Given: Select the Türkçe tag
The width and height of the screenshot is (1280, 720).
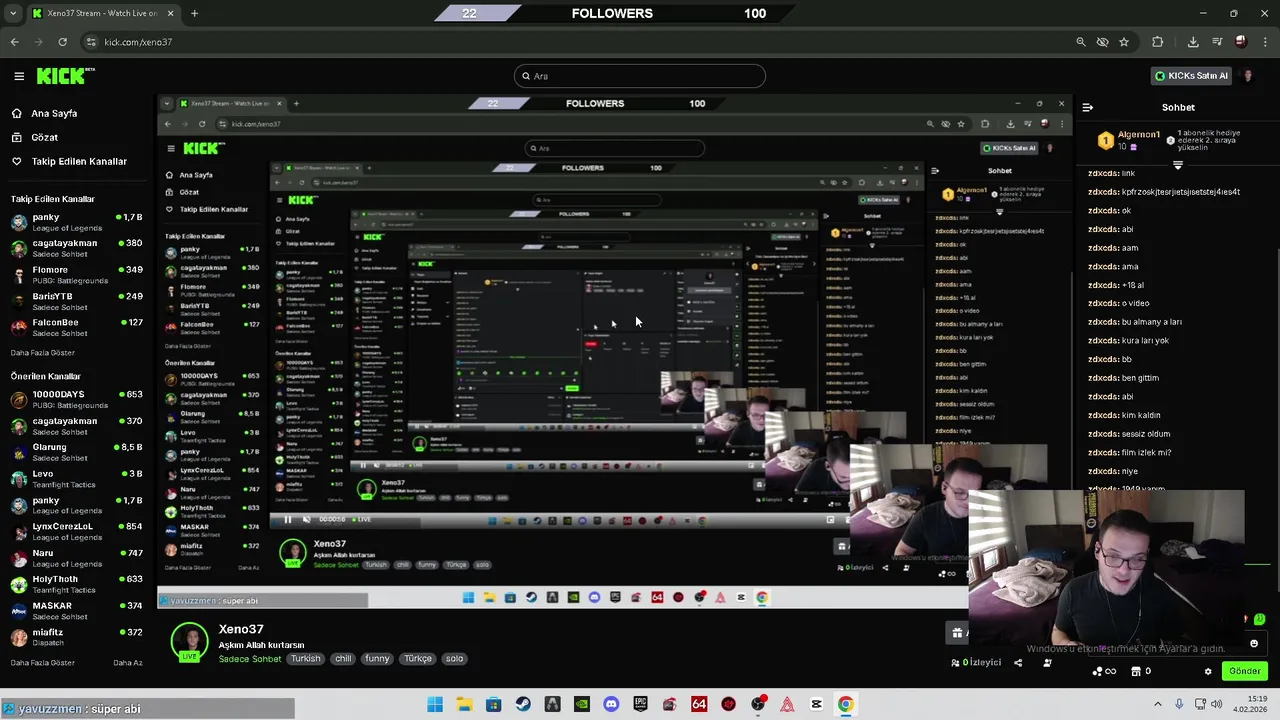Looking at the screenshot, I should coord(418,659).
